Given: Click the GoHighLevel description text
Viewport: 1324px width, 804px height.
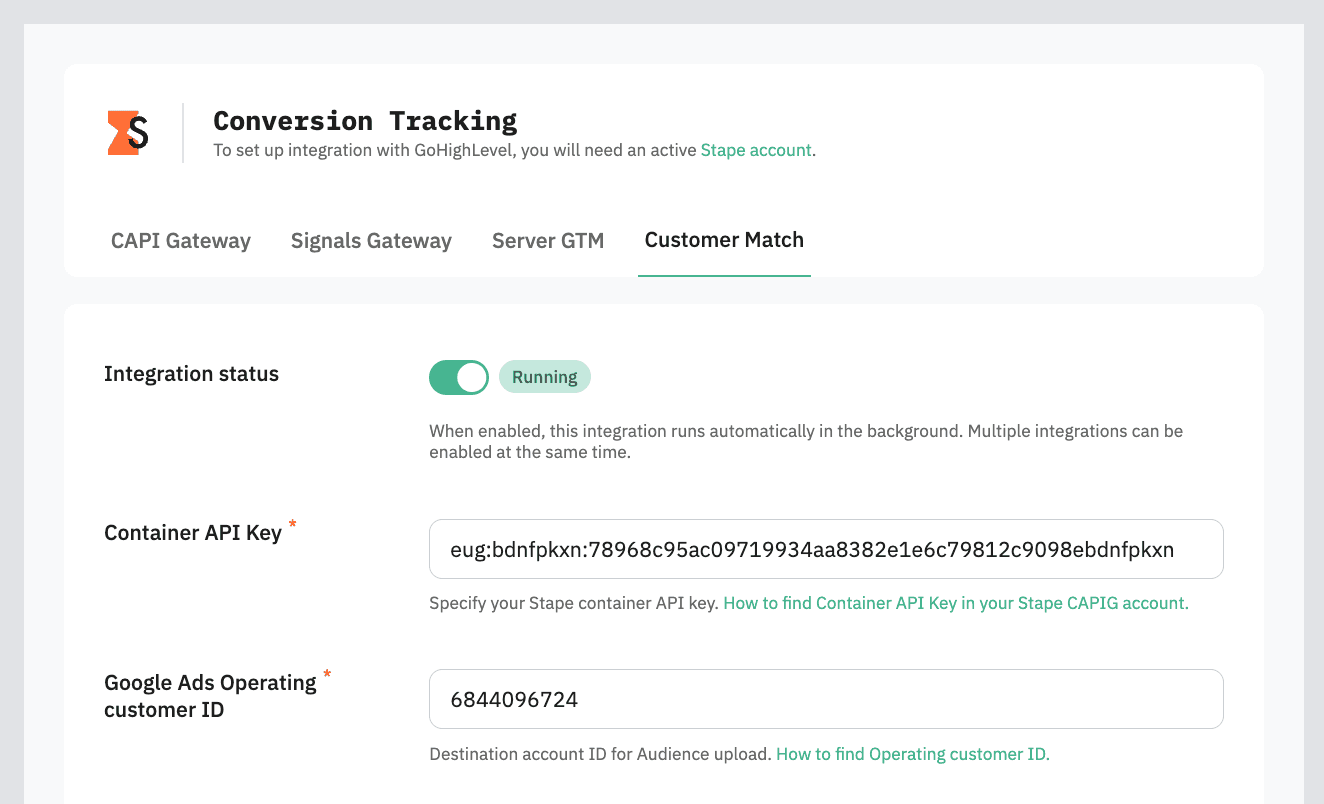Looking at the screenshot, I should click(450, 149).
